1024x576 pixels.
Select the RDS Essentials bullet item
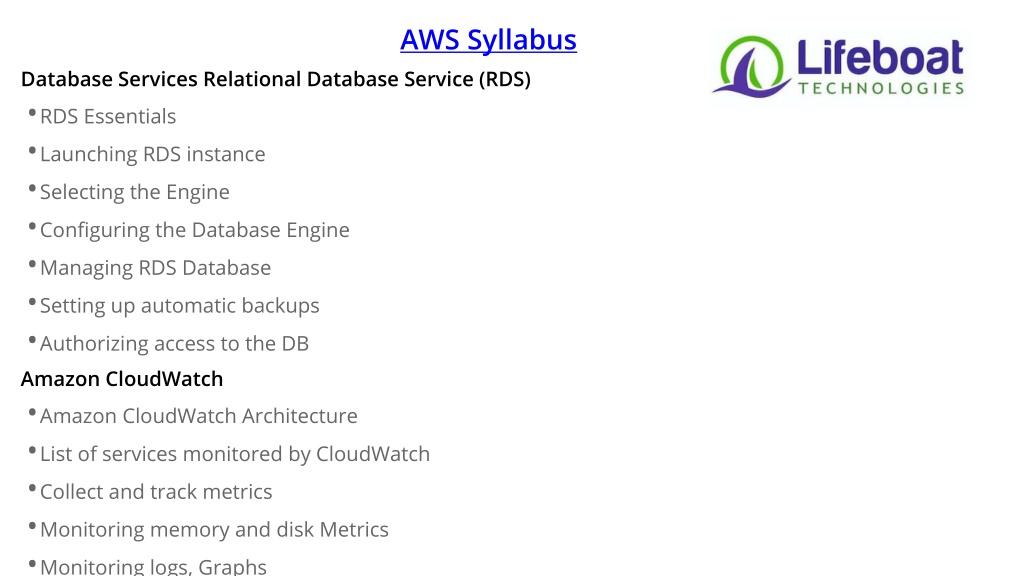click(108, 116)
